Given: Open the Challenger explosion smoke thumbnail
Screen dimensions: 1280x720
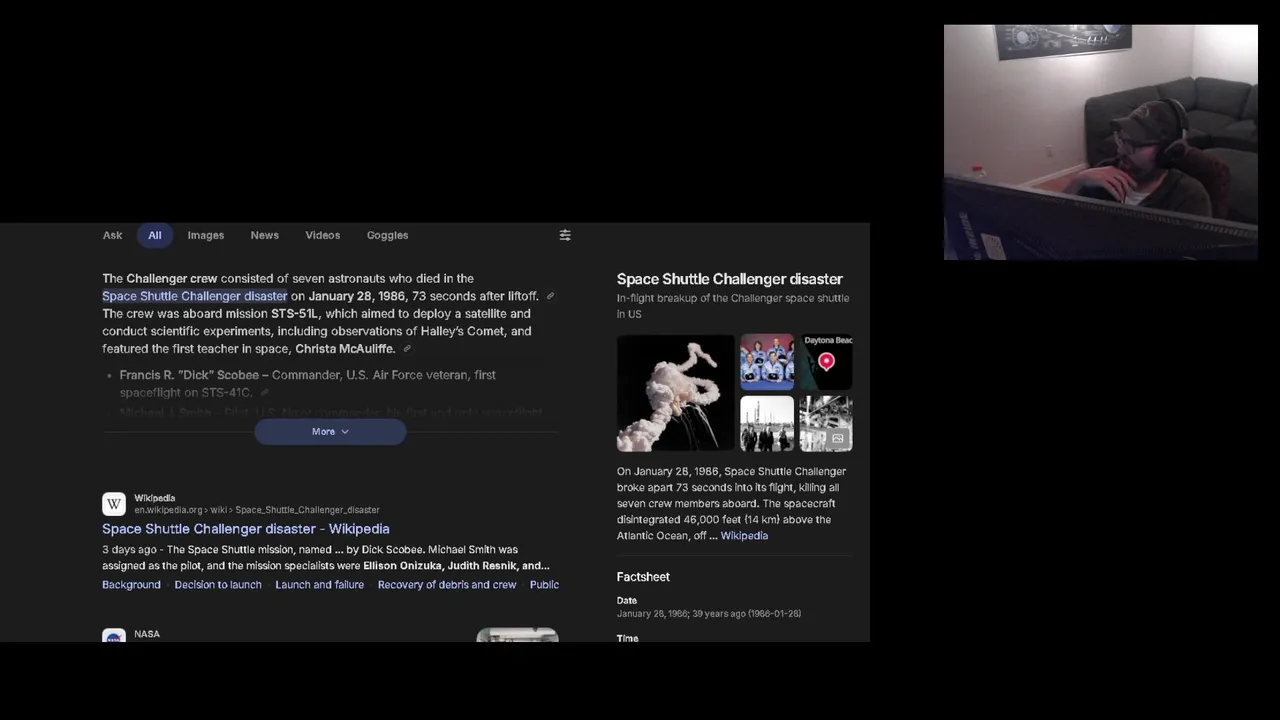Looking at the screenshot, I should (x=676, y=393).
